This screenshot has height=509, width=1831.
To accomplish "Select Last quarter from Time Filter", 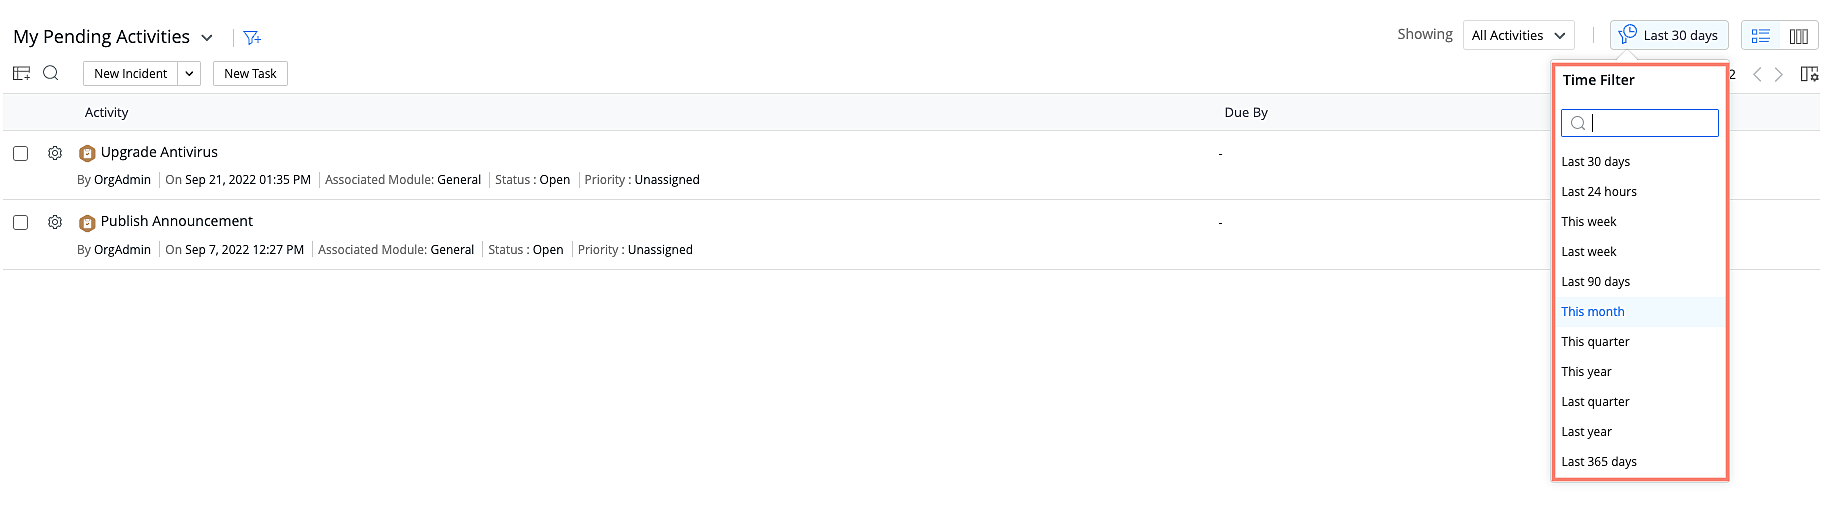I will tap(1595, 402).
